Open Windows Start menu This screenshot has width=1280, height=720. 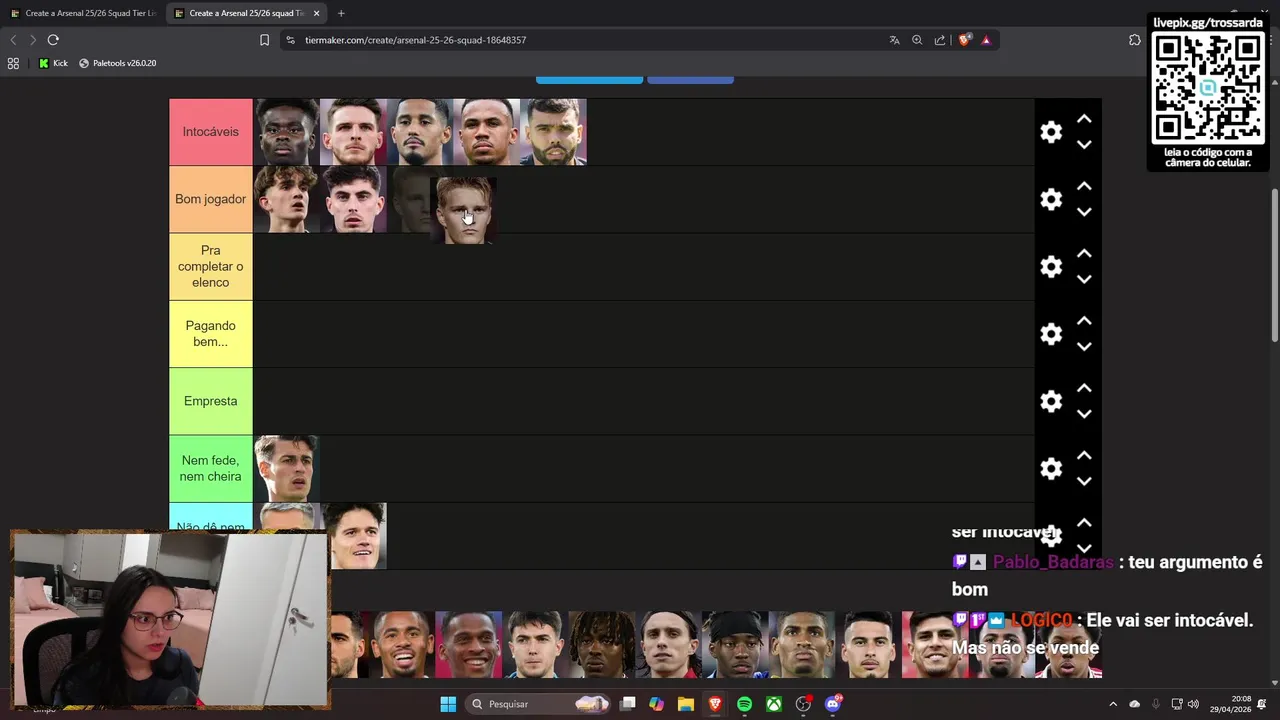tap(448, 704)
